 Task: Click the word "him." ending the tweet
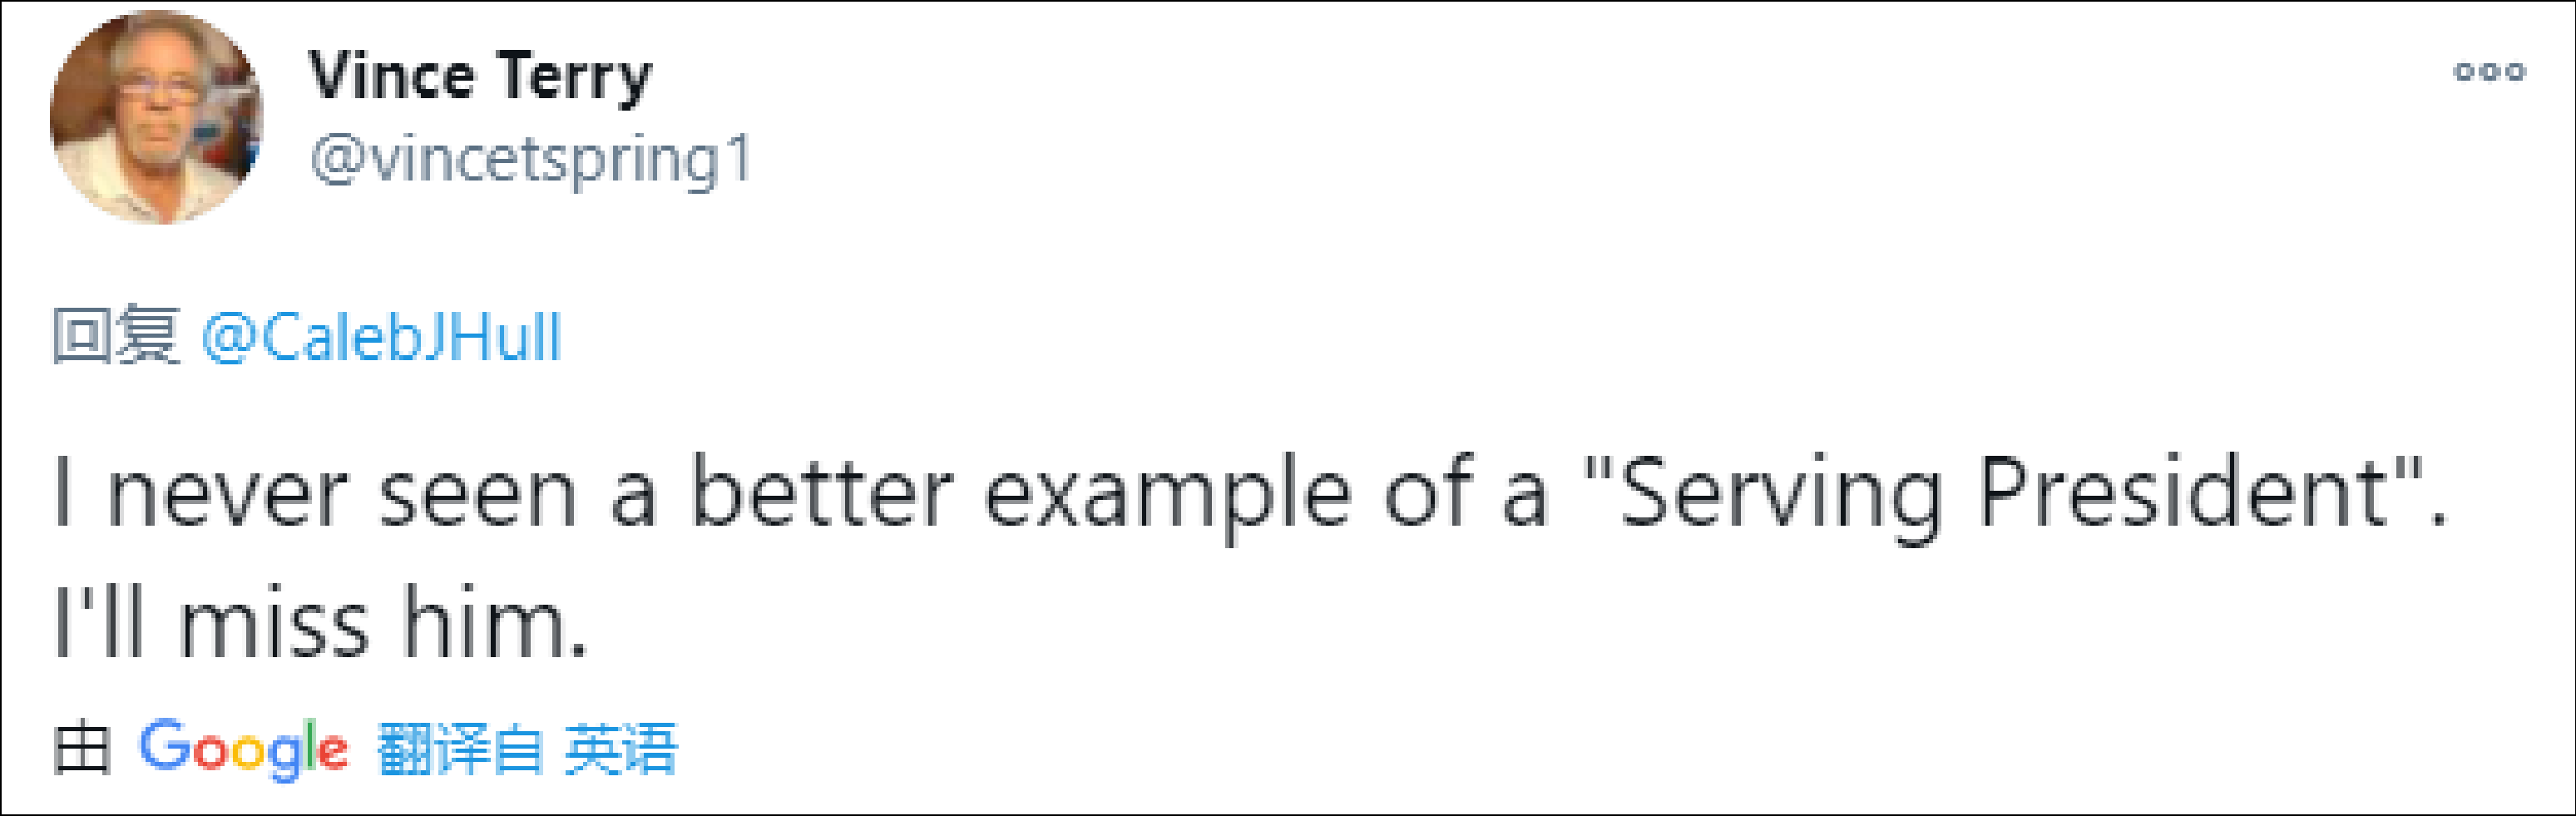click(x=493, y=622)
